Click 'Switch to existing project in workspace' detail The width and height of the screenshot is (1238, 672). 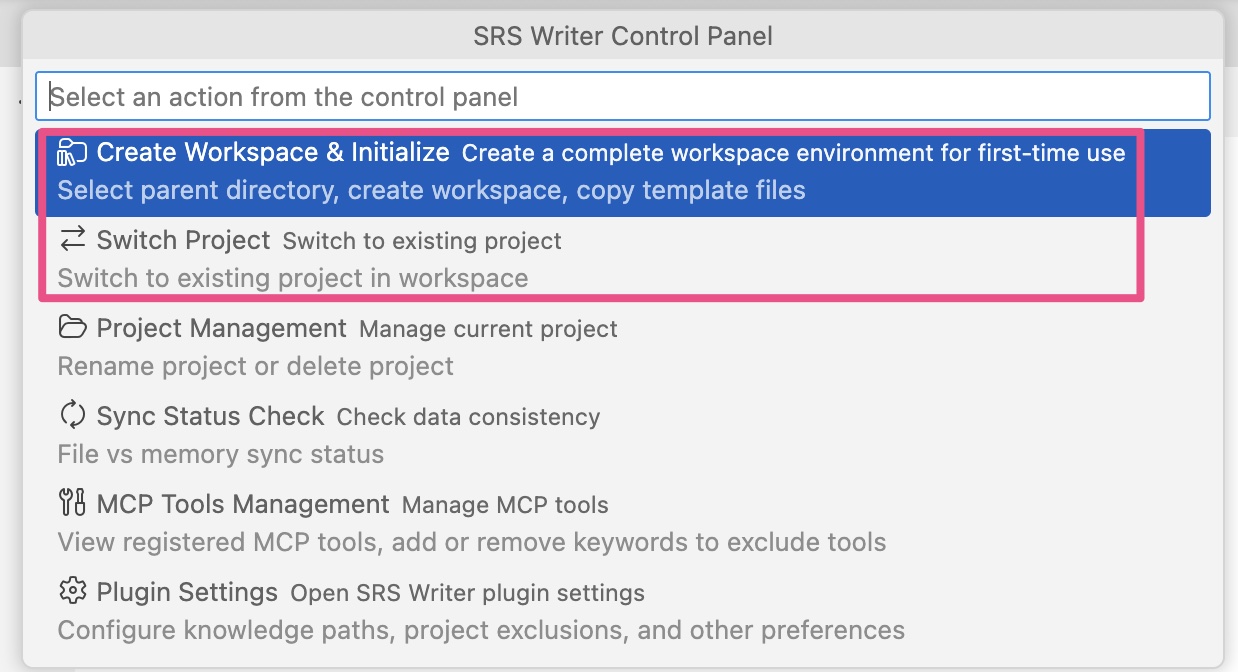tap(293, 278)
